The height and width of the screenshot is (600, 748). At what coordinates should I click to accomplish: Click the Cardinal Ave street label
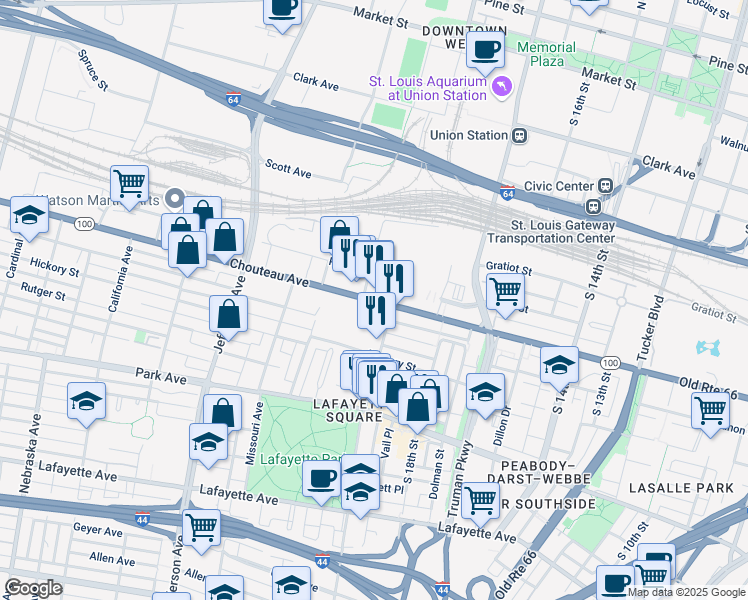(x=14, y=258)
